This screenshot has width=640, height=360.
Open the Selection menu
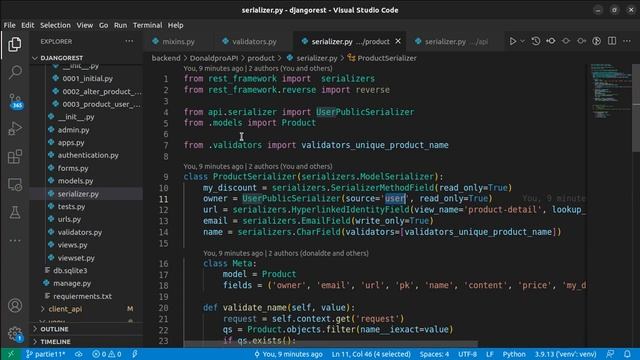click(55, 25)
